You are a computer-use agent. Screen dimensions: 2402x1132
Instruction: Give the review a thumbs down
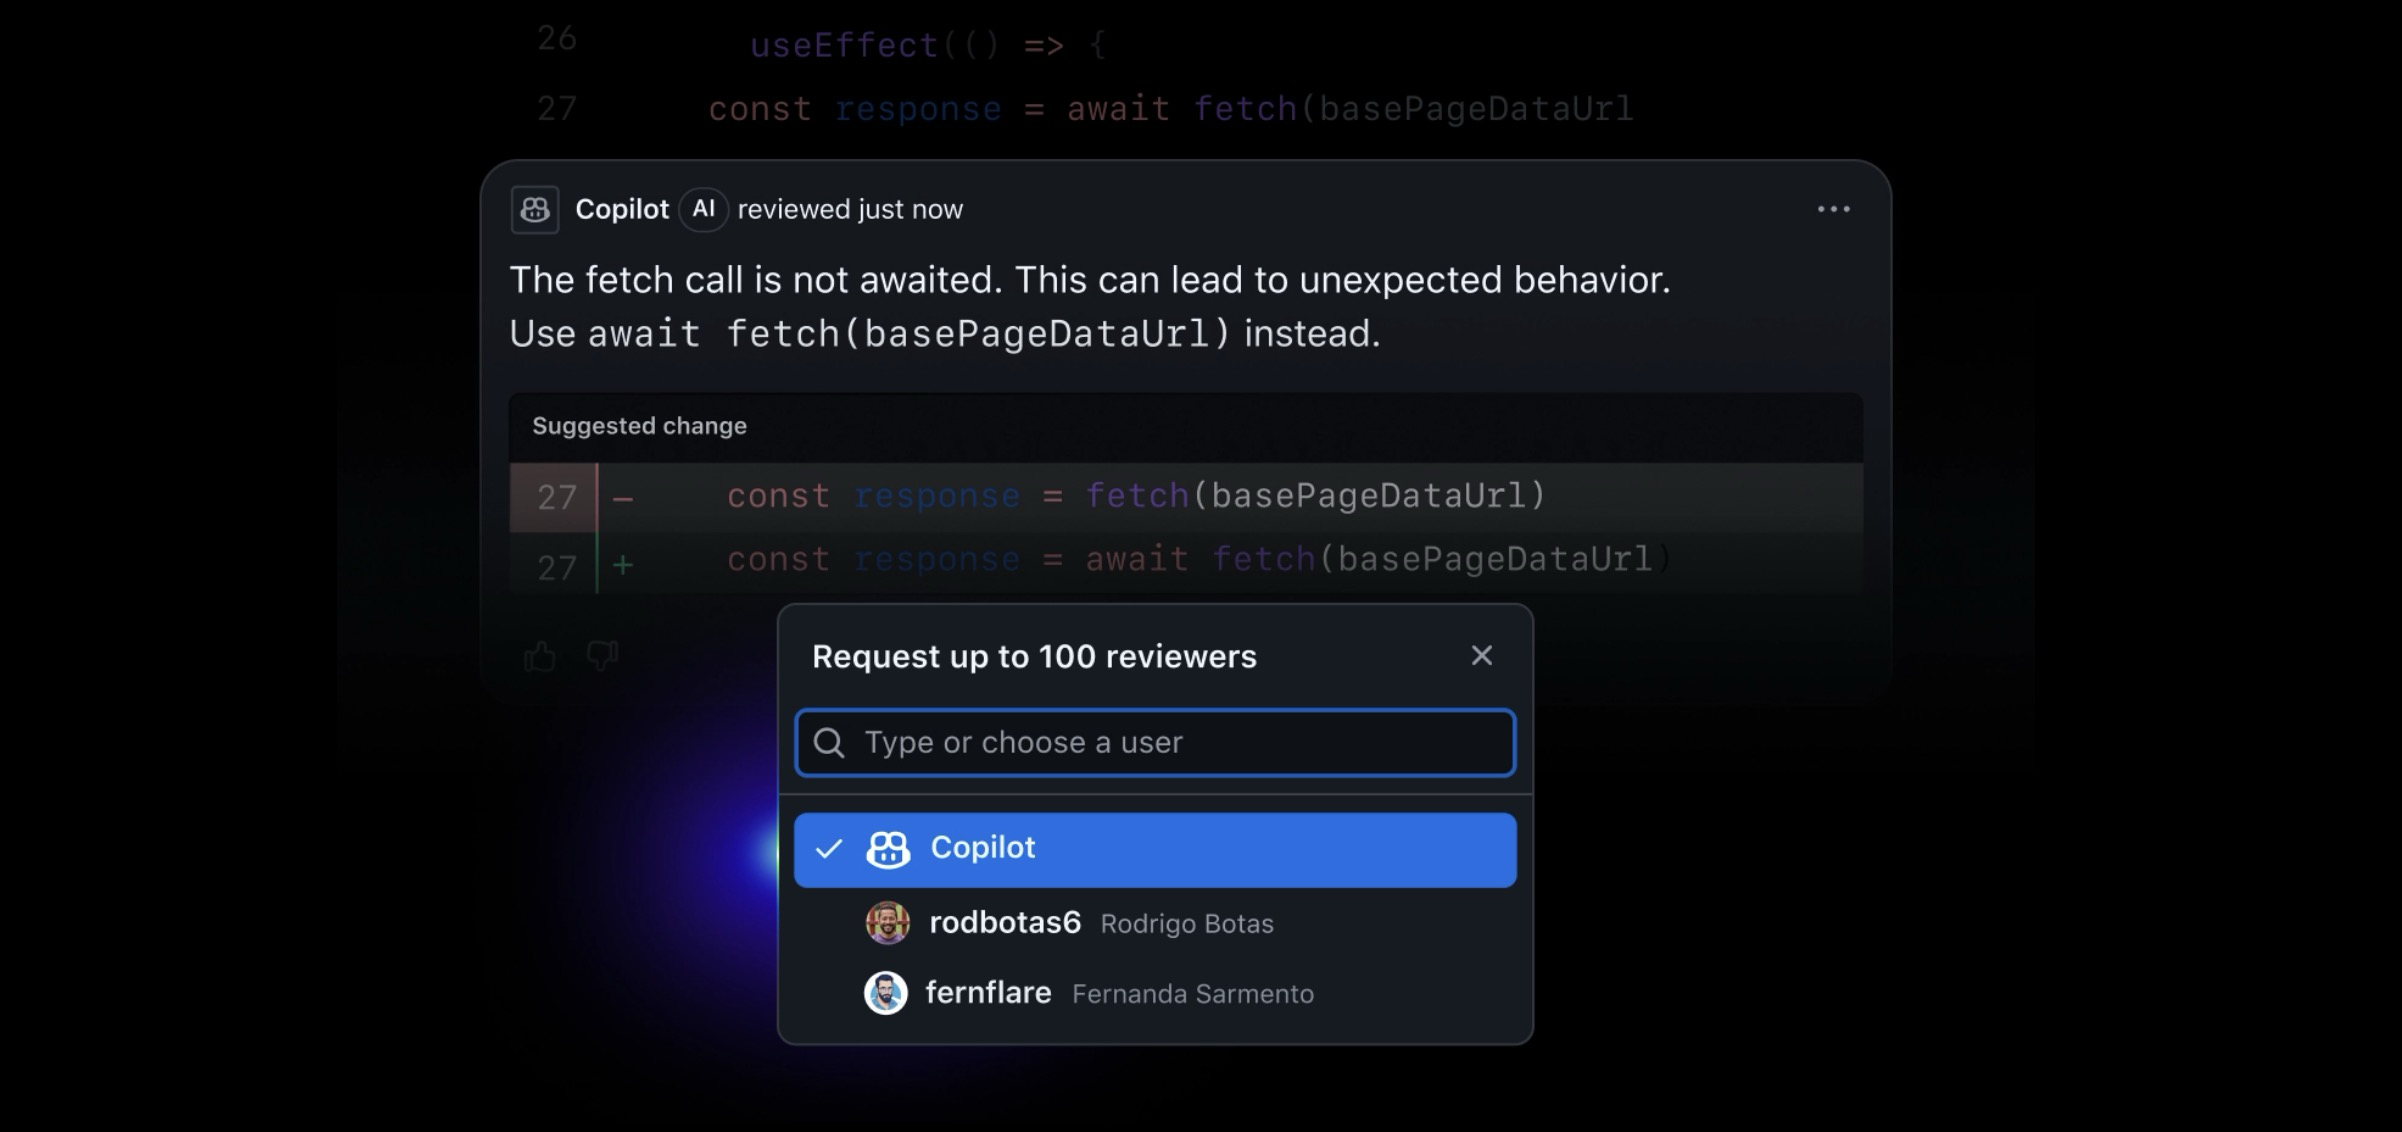pos(602,655)
